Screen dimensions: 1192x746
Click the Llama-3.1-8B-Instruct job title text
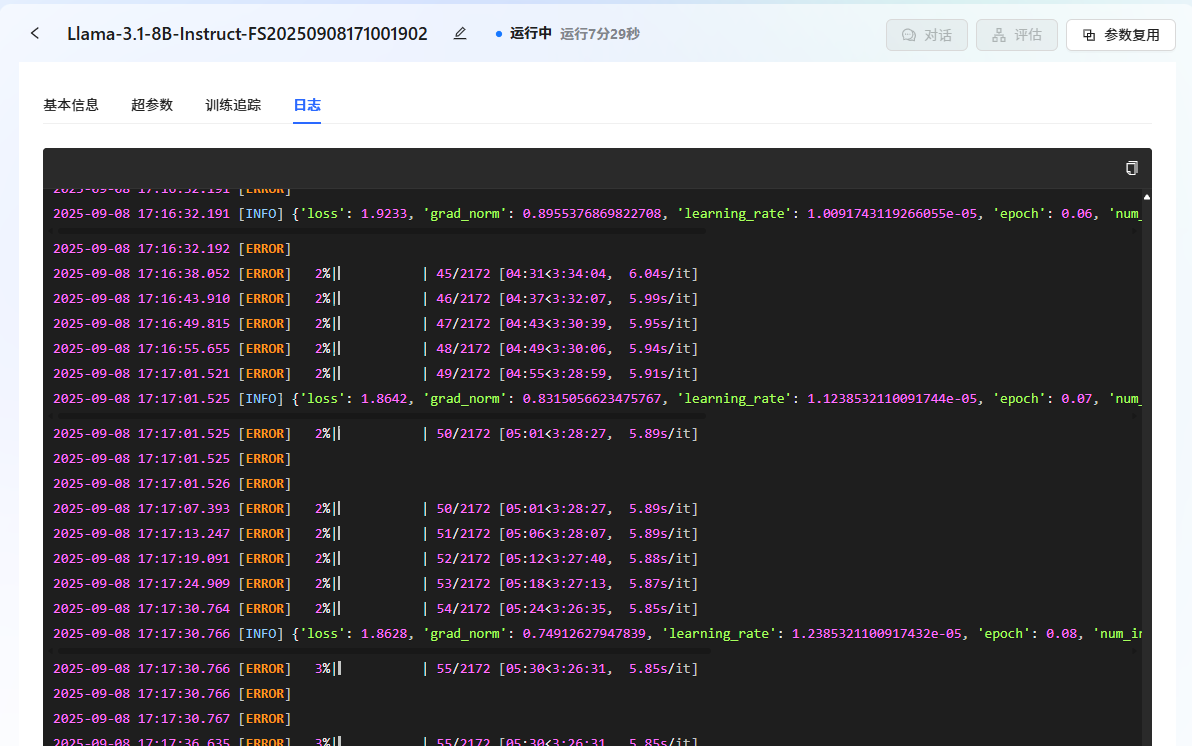point(247,34)
